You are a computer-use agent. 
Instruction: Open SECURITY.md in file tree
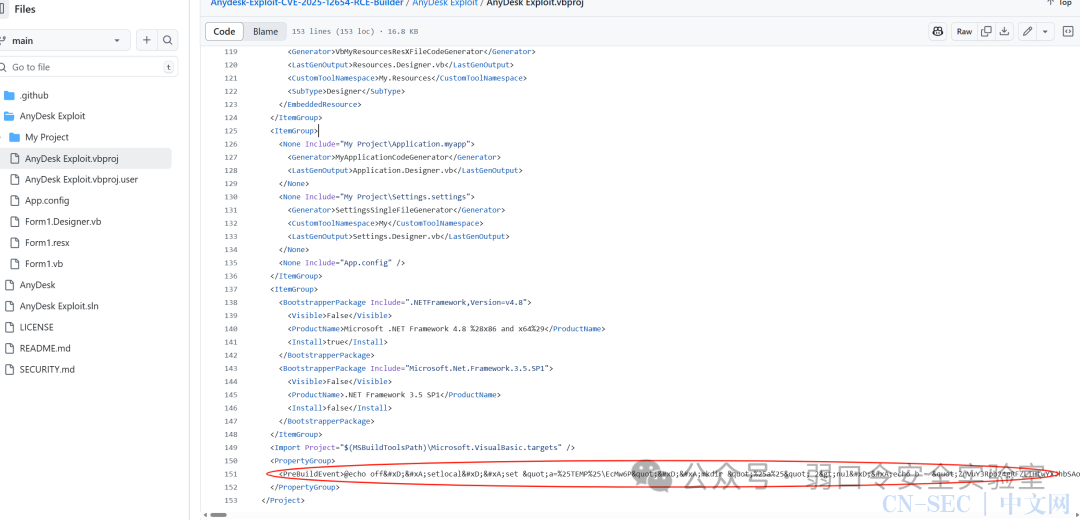47,369
